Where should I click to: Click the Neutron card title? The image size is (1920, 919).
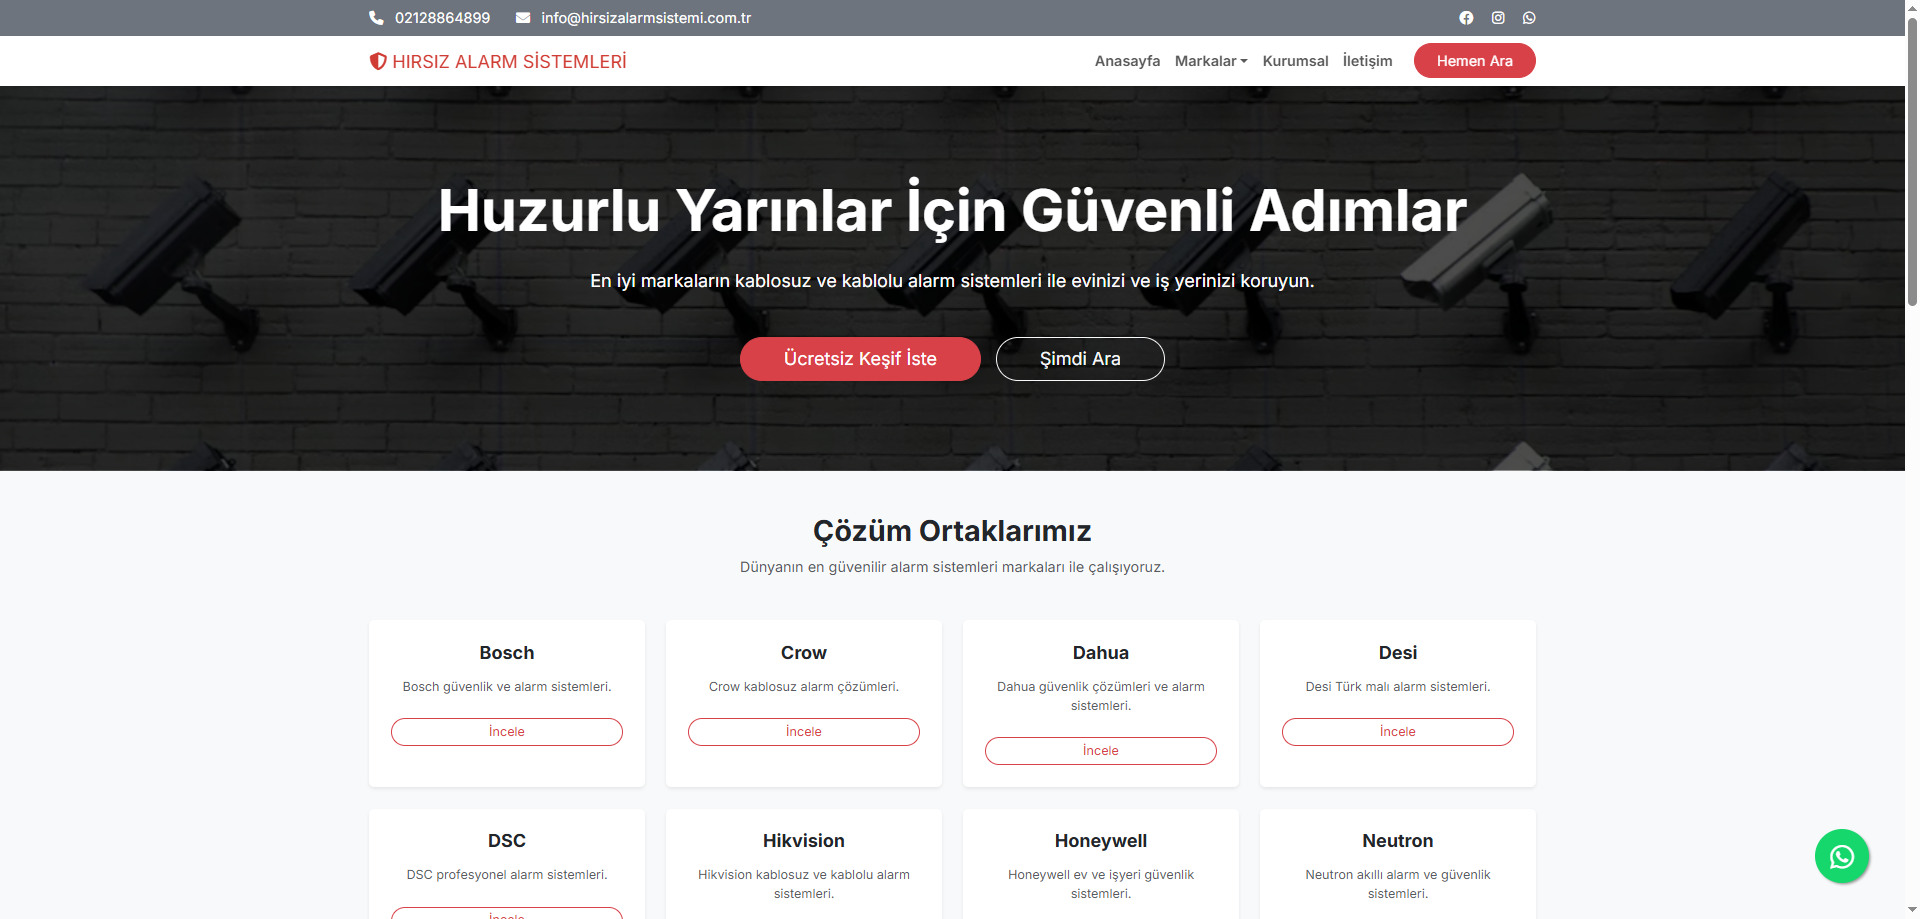tap(1398, 841)
